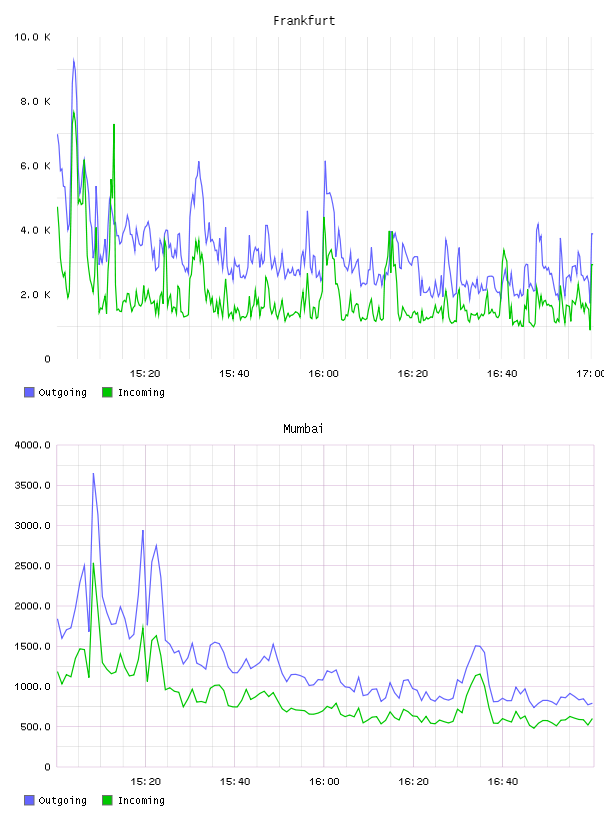The height and width of the screenshot is (816, 608).
Task: Click the 4000.0 axis label in Mumbai chart
Action: [32, 445]
